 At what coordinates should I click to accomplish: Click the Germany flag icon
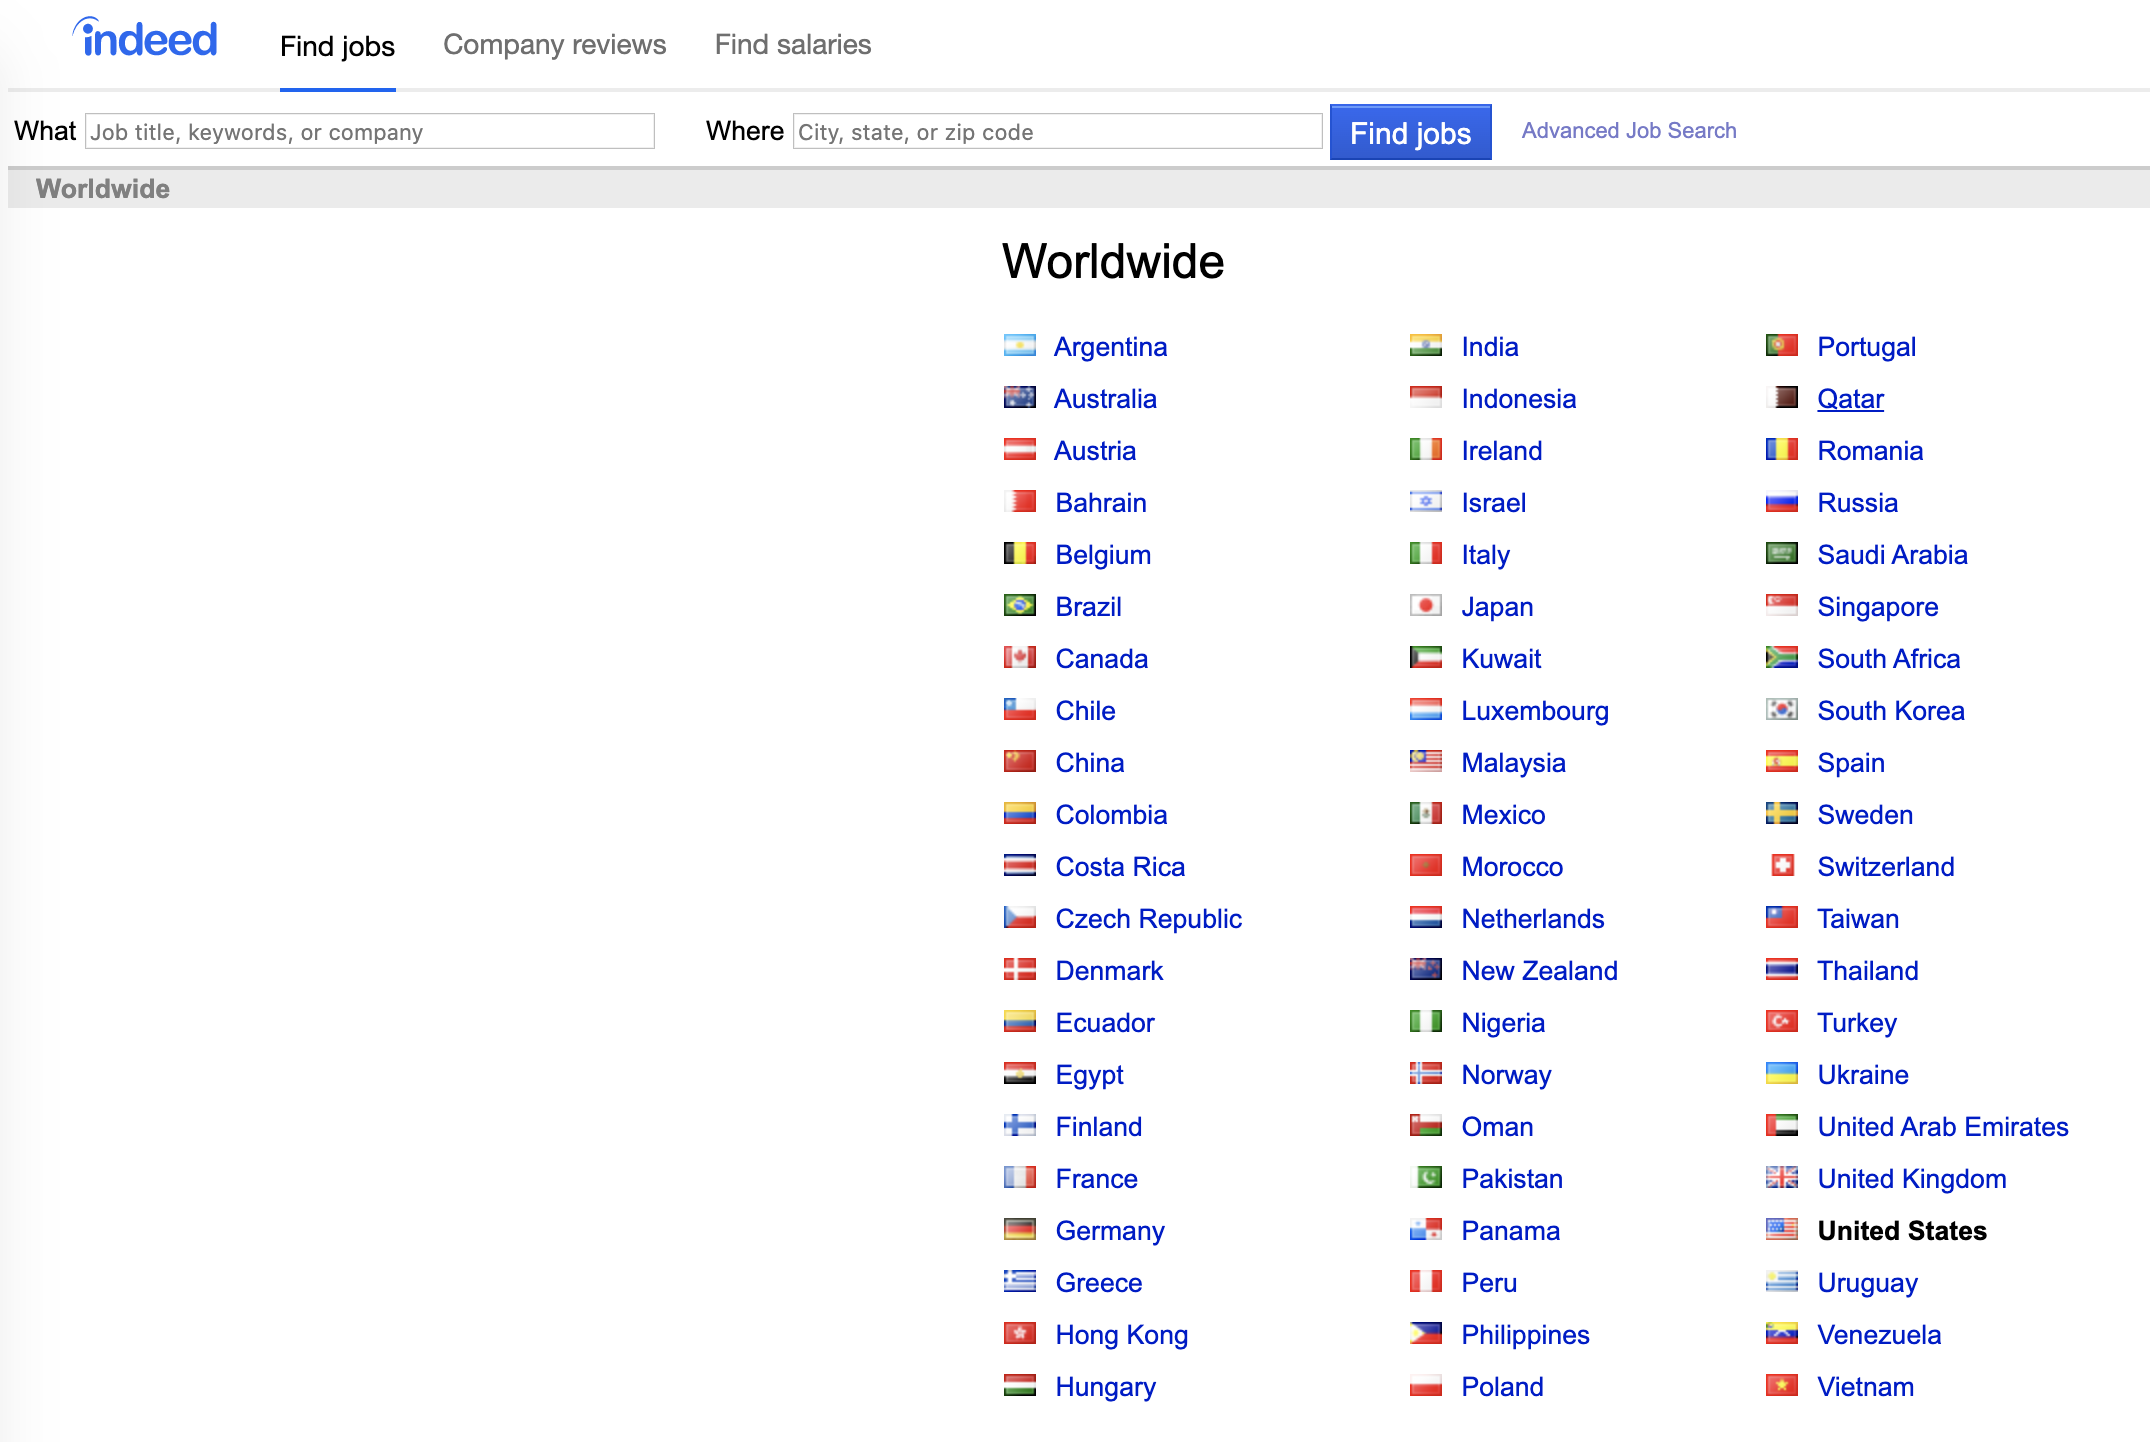point(1019,1230)
